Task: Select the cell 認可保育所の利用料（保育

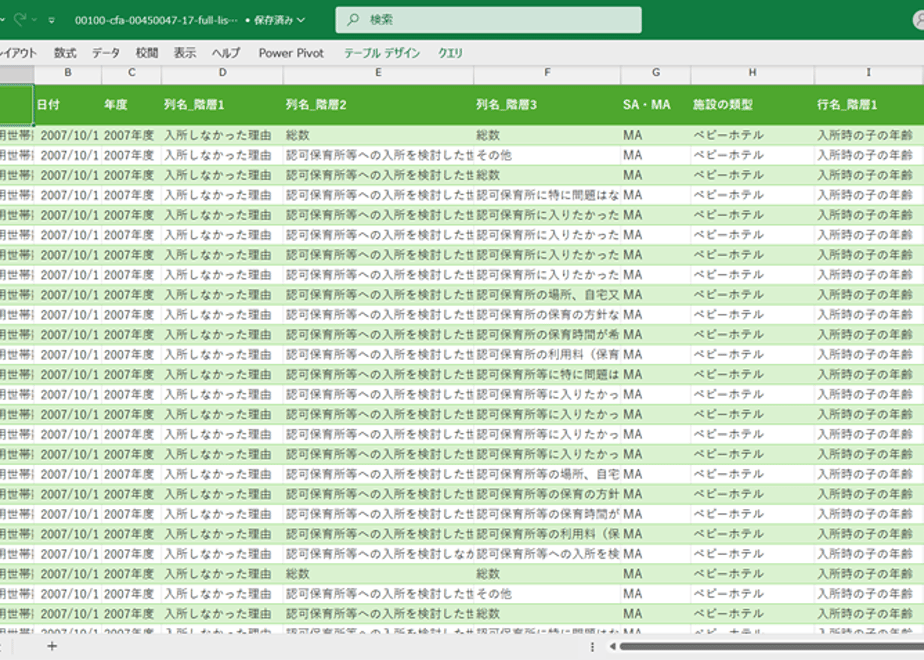Action: point(547,355)
